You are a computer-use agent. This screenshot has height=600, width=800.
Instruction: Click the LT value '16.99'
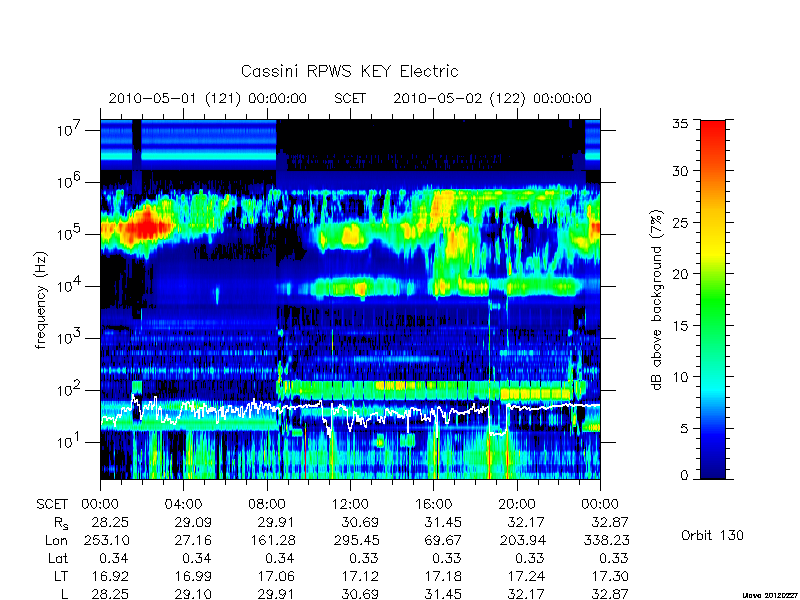(192, 576)
